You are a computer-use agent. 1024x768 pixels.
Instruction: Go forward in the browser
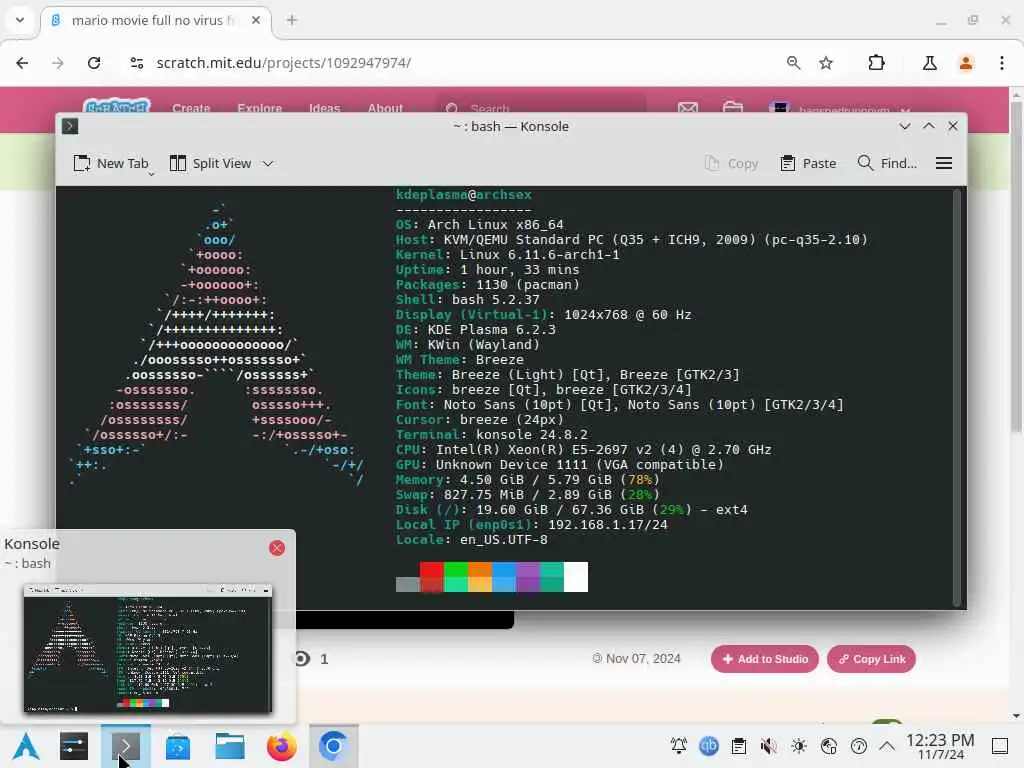[58, 63]
